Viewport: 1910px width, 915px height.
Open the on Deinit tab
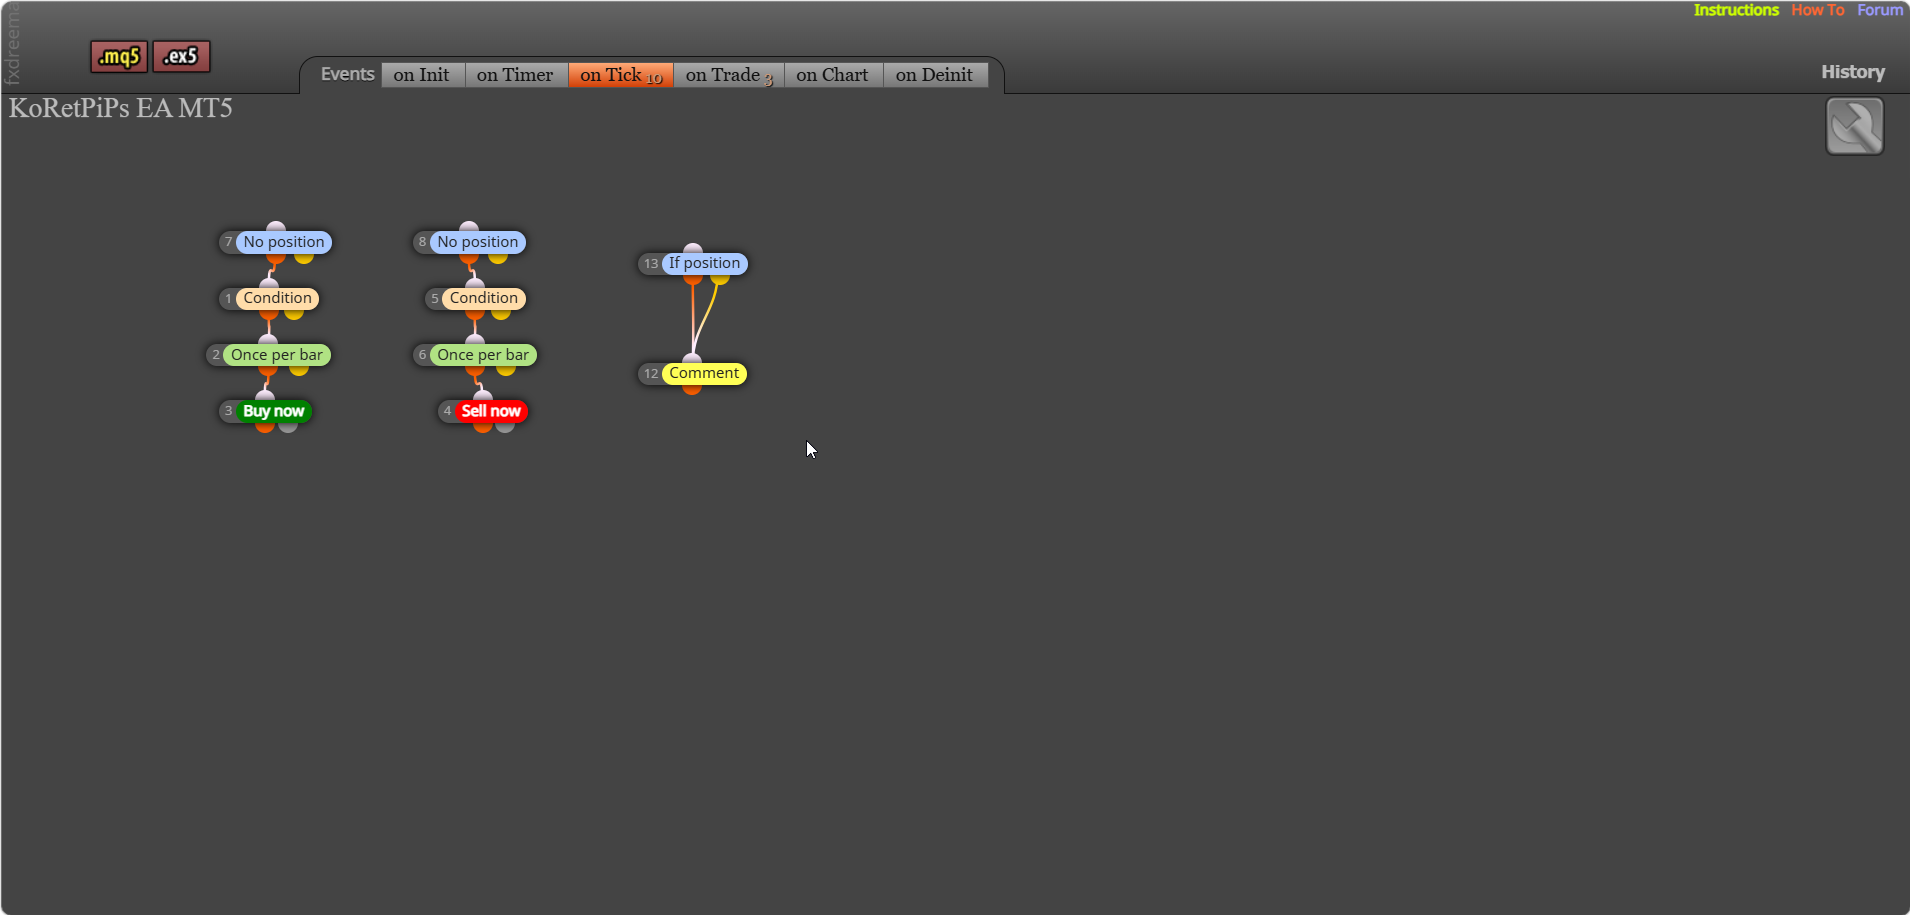tap(935, 75)
